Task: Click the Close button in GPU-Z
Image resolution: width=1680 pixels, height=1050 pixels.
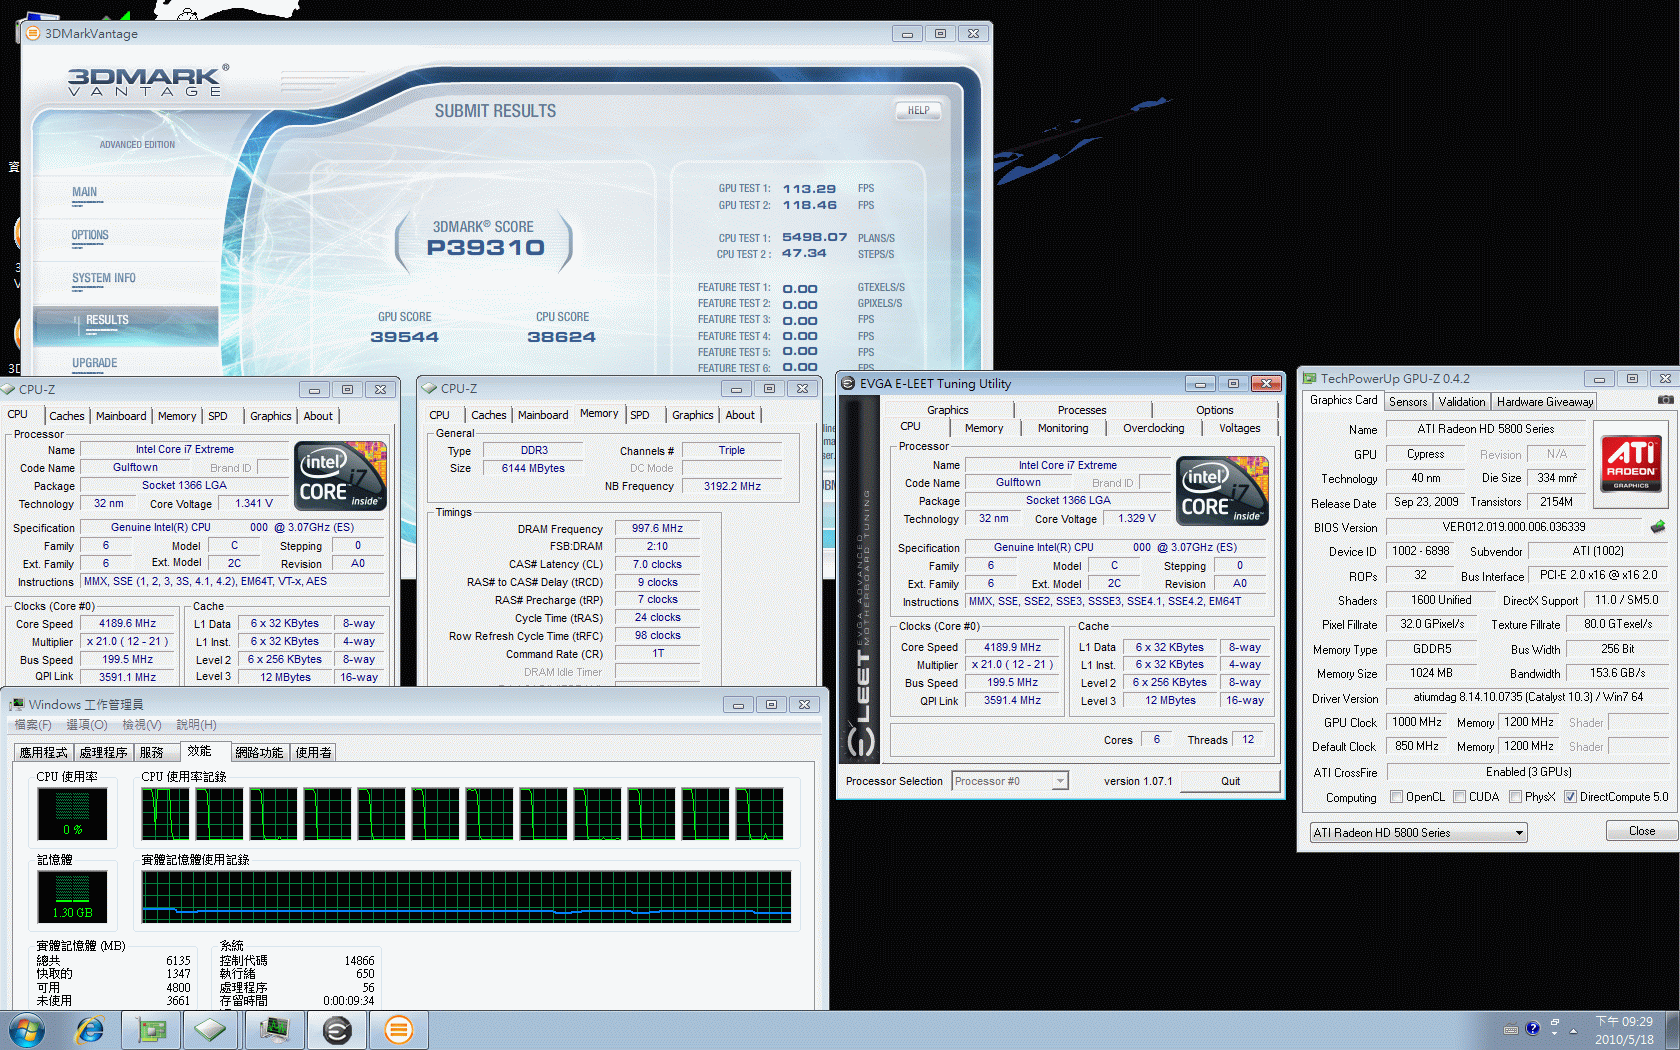Action: 1641,831
